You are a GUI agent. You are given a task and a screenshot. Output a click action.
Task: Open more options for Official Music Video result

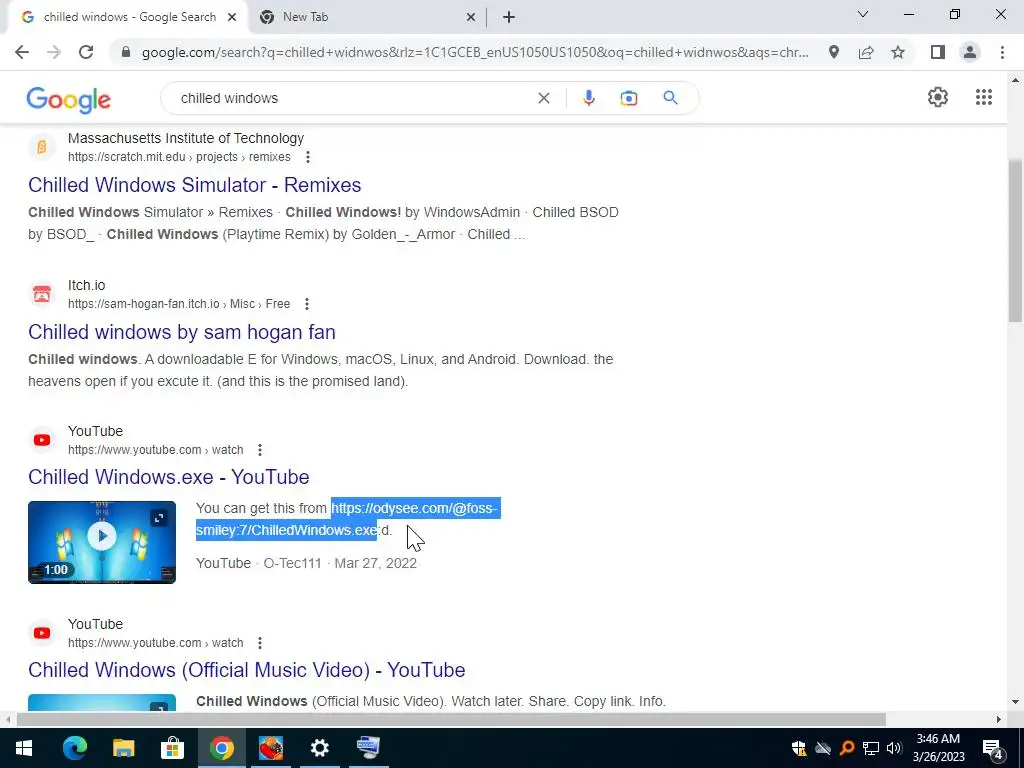coord(260,643)
